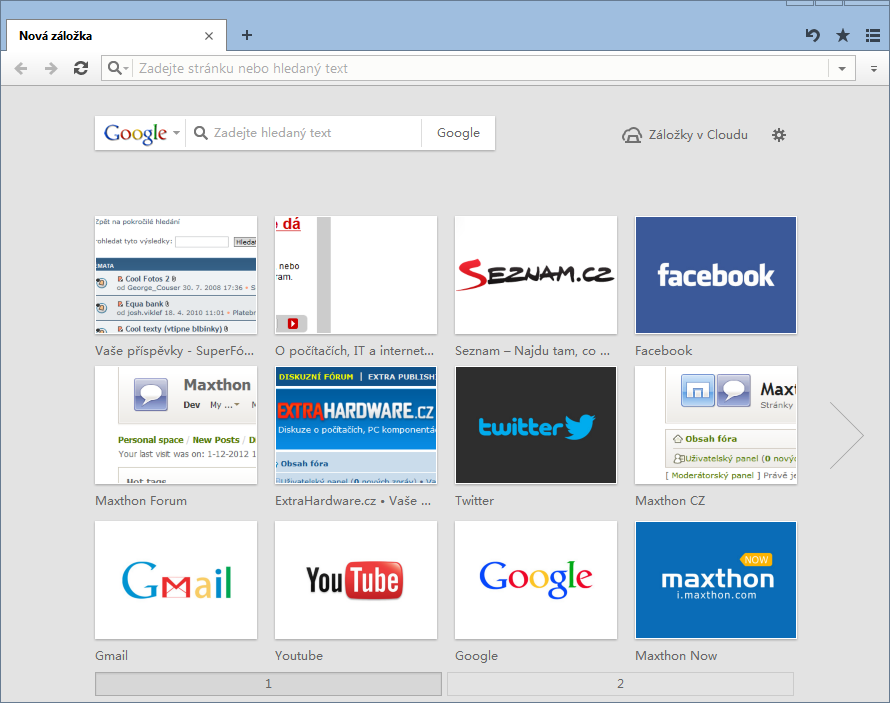Click the address bar input field
The height and width of the screenshot is (703, 890).
pos(480,69)
